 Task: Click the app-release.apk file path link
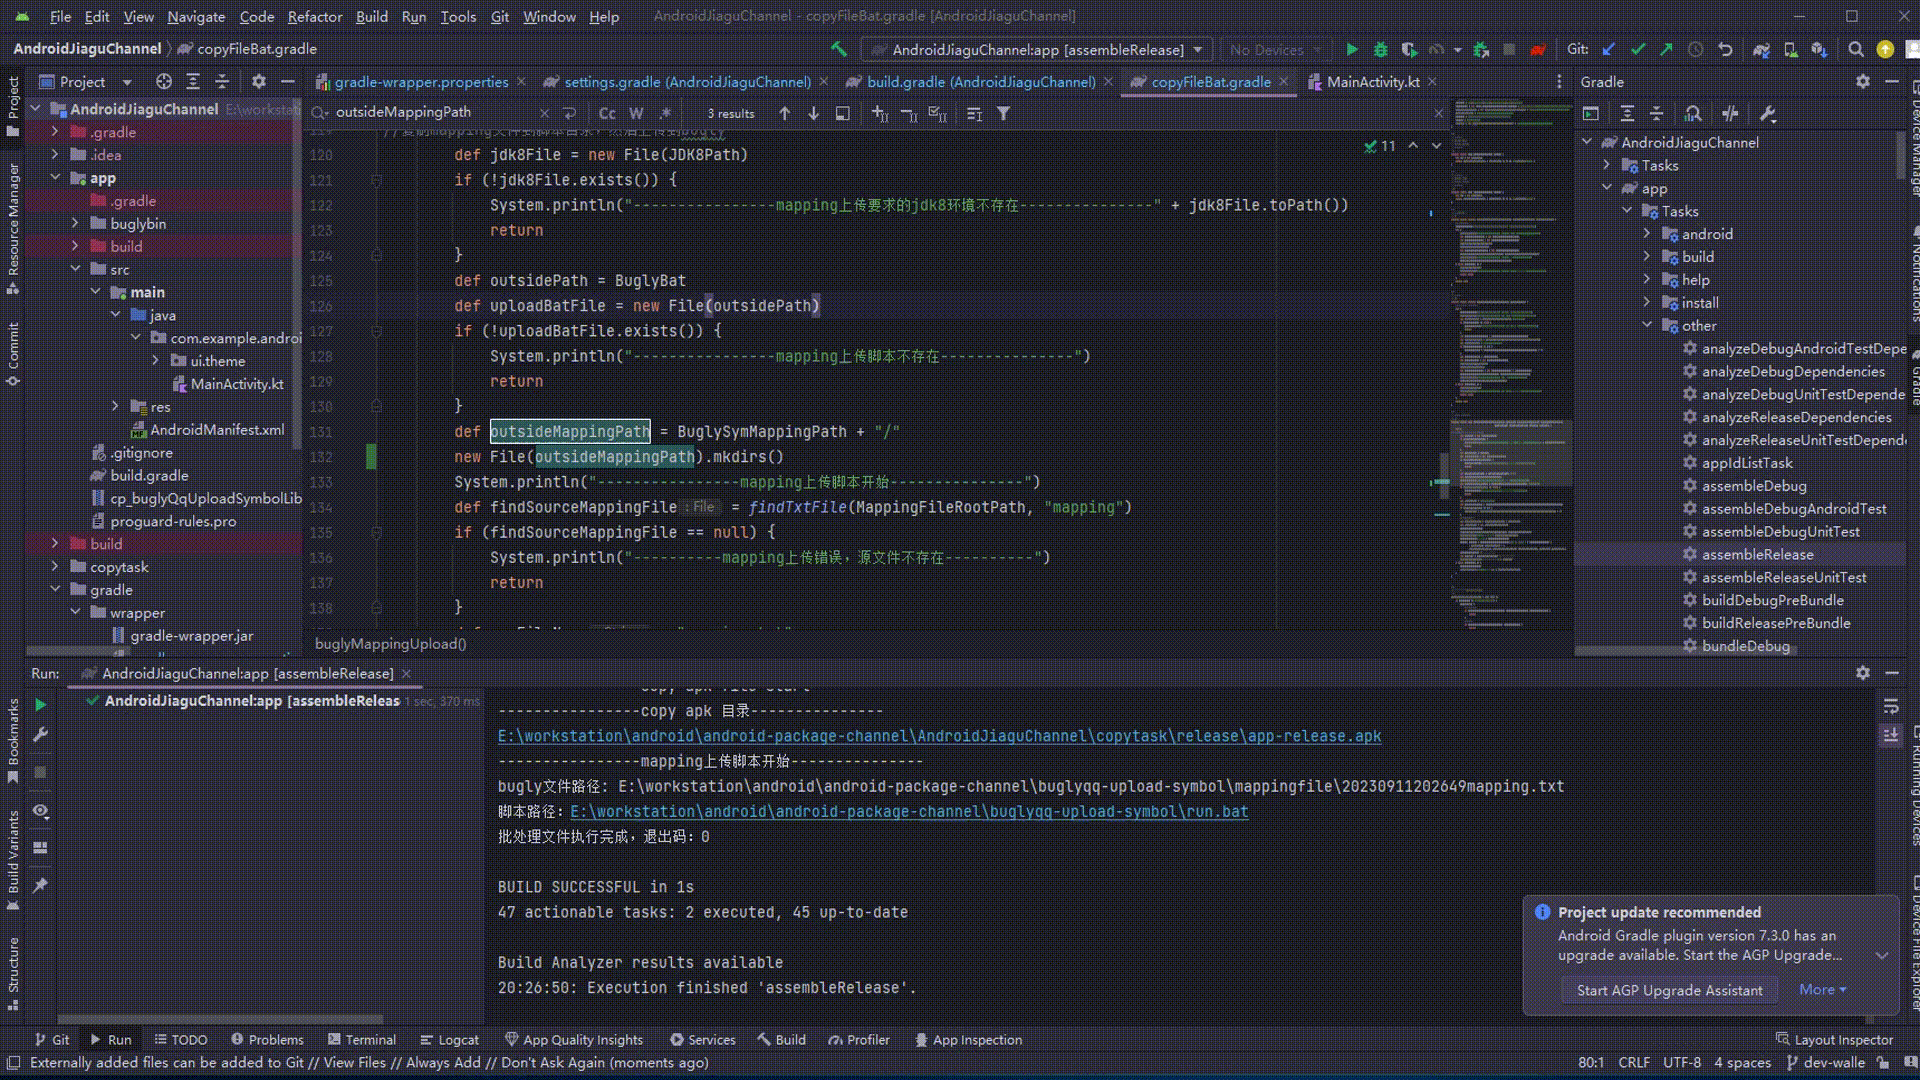(x=940, y=736)
